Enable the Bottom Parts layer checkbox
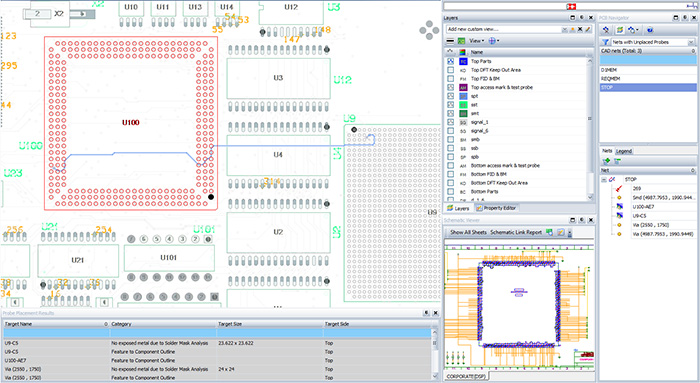The image size is (700, 383). (450, 192)
